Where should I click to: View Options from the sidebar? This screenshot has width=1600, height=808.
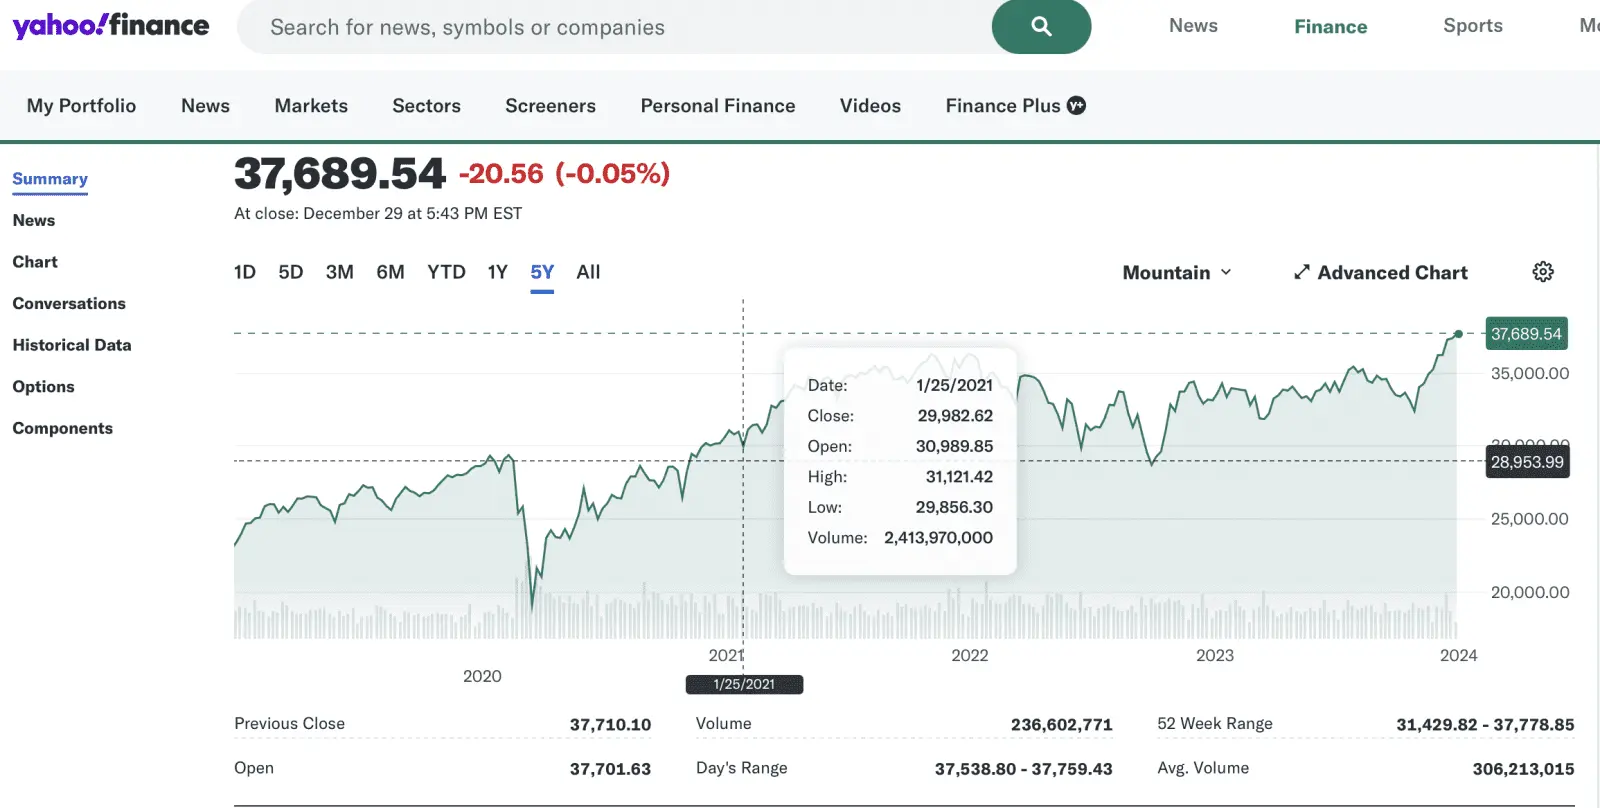[43, 386]
